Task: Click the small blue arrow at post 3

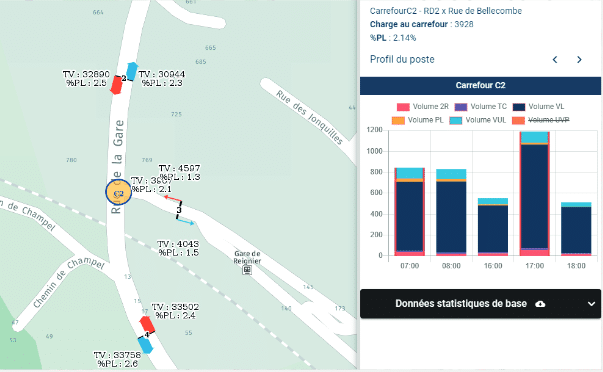Action: click(x=185, y=221)
